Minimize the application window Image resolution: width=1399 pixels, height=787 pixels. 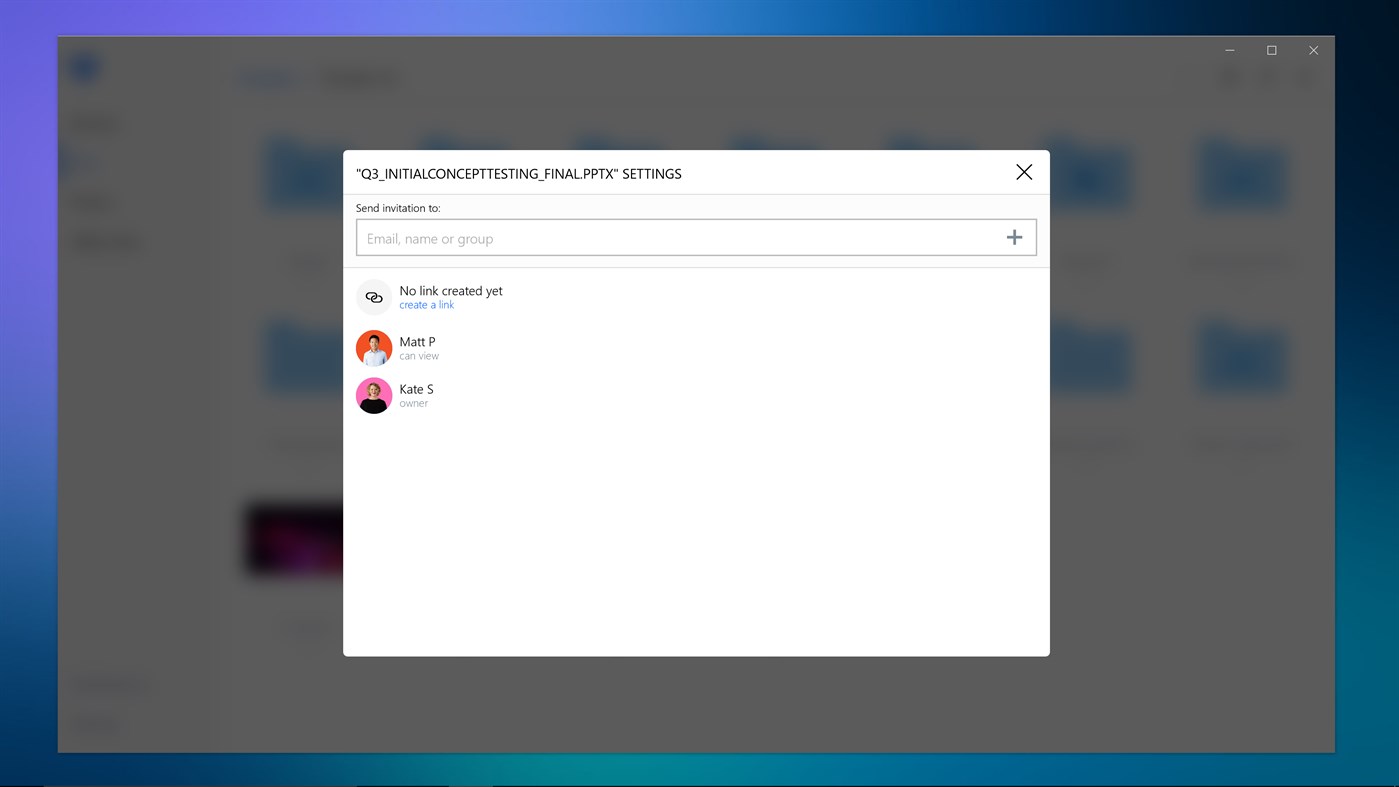pos(1229,49)
